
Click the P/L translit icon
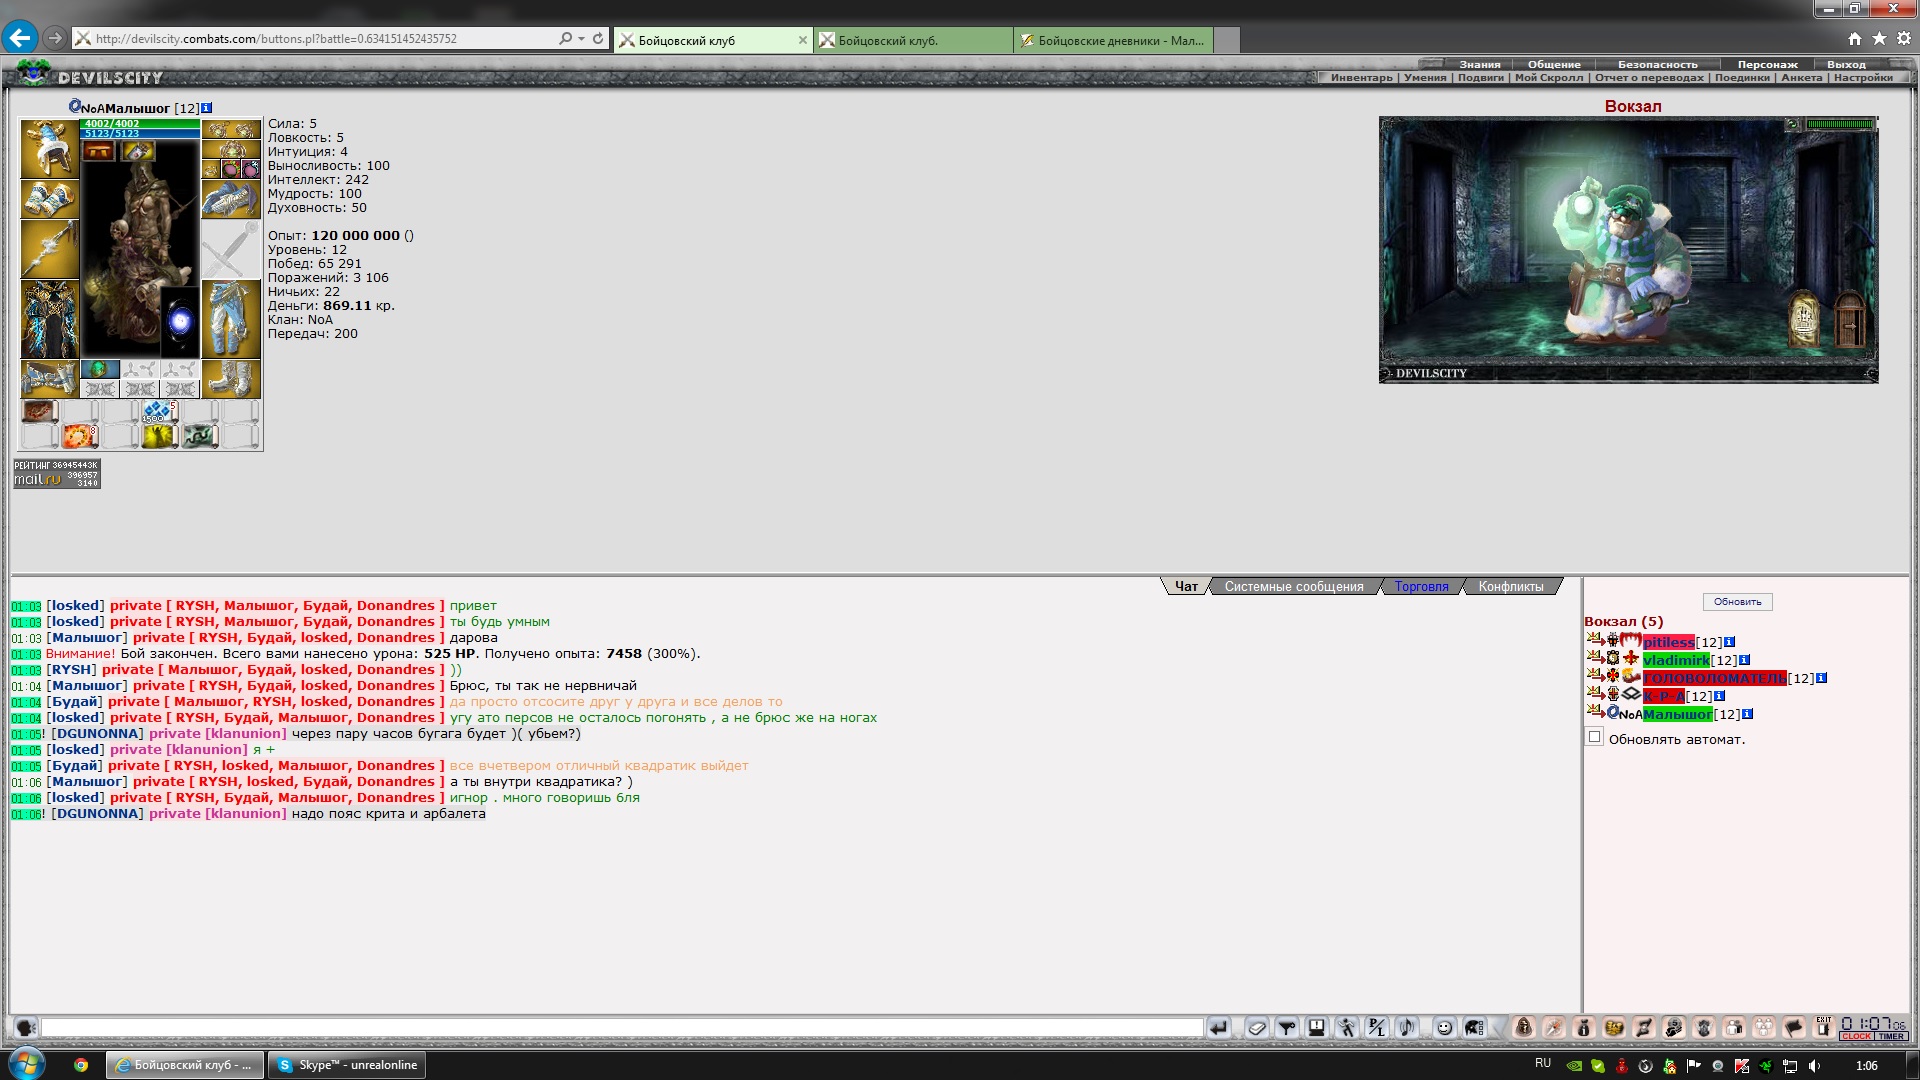coord(1377,1027)
